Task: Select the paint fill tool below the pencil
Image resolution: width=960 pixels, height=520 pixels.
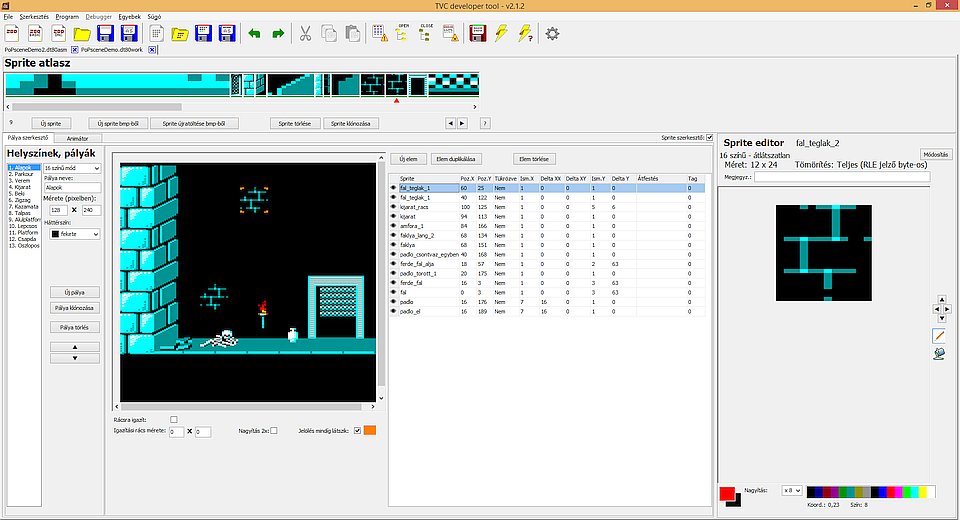Action: 939,353
